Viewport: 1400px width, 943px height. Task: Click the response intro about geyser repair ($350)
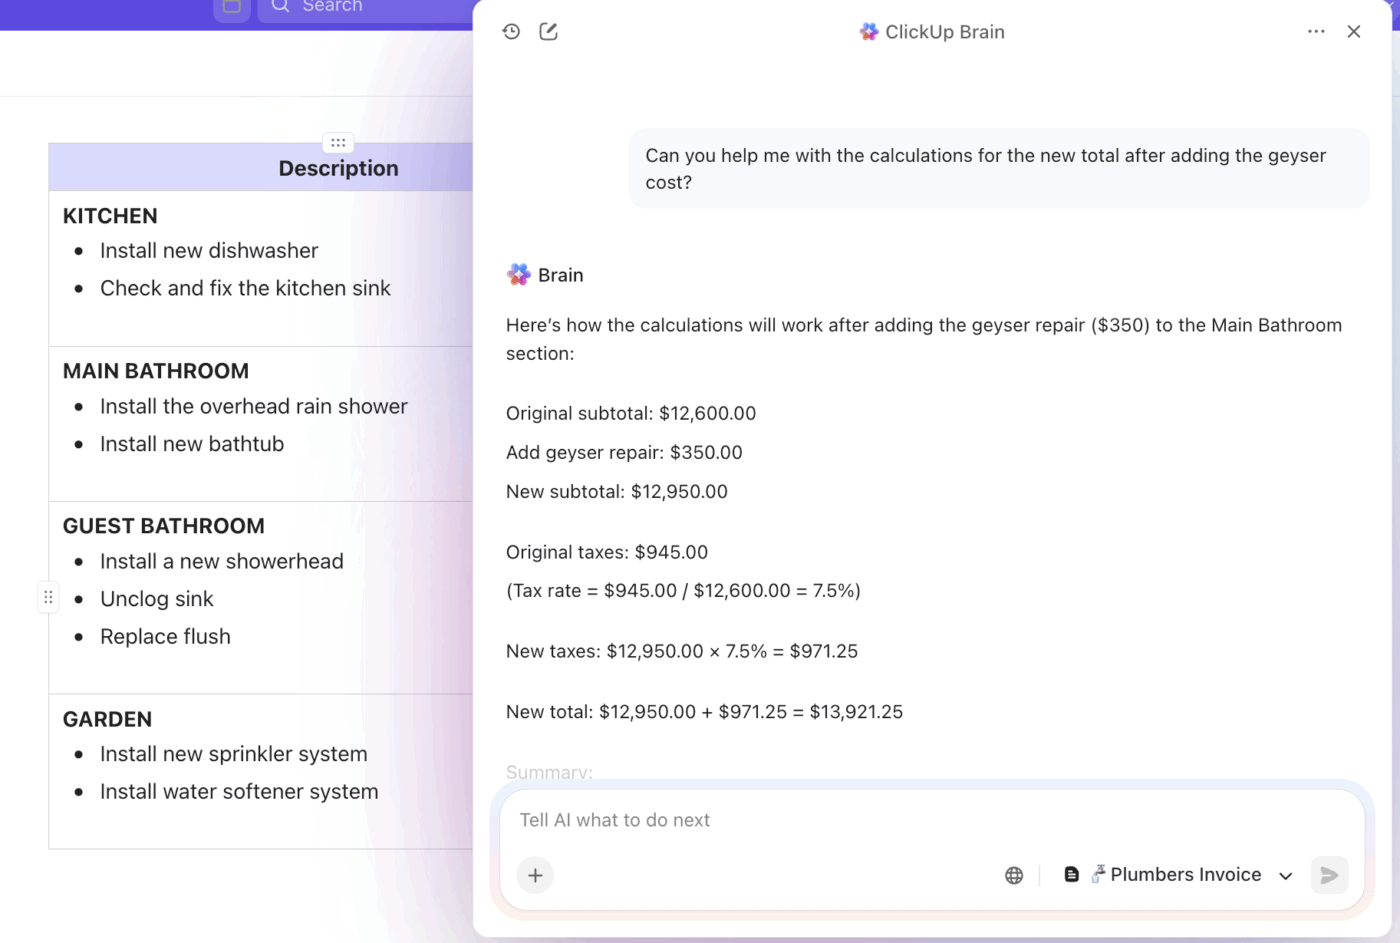[924, 339]
